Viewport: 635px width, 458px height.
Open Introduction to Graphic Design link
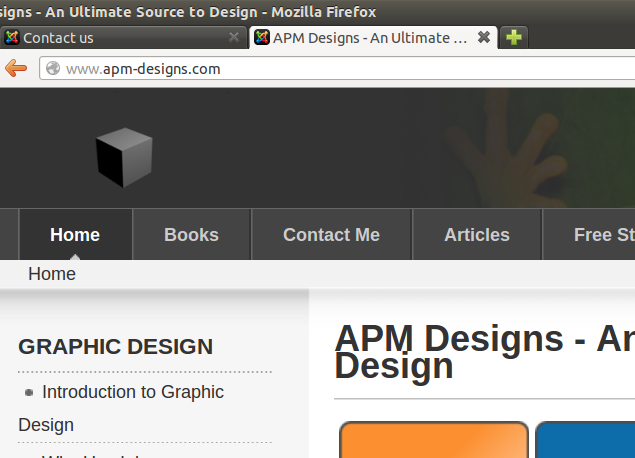pos(121,408)
